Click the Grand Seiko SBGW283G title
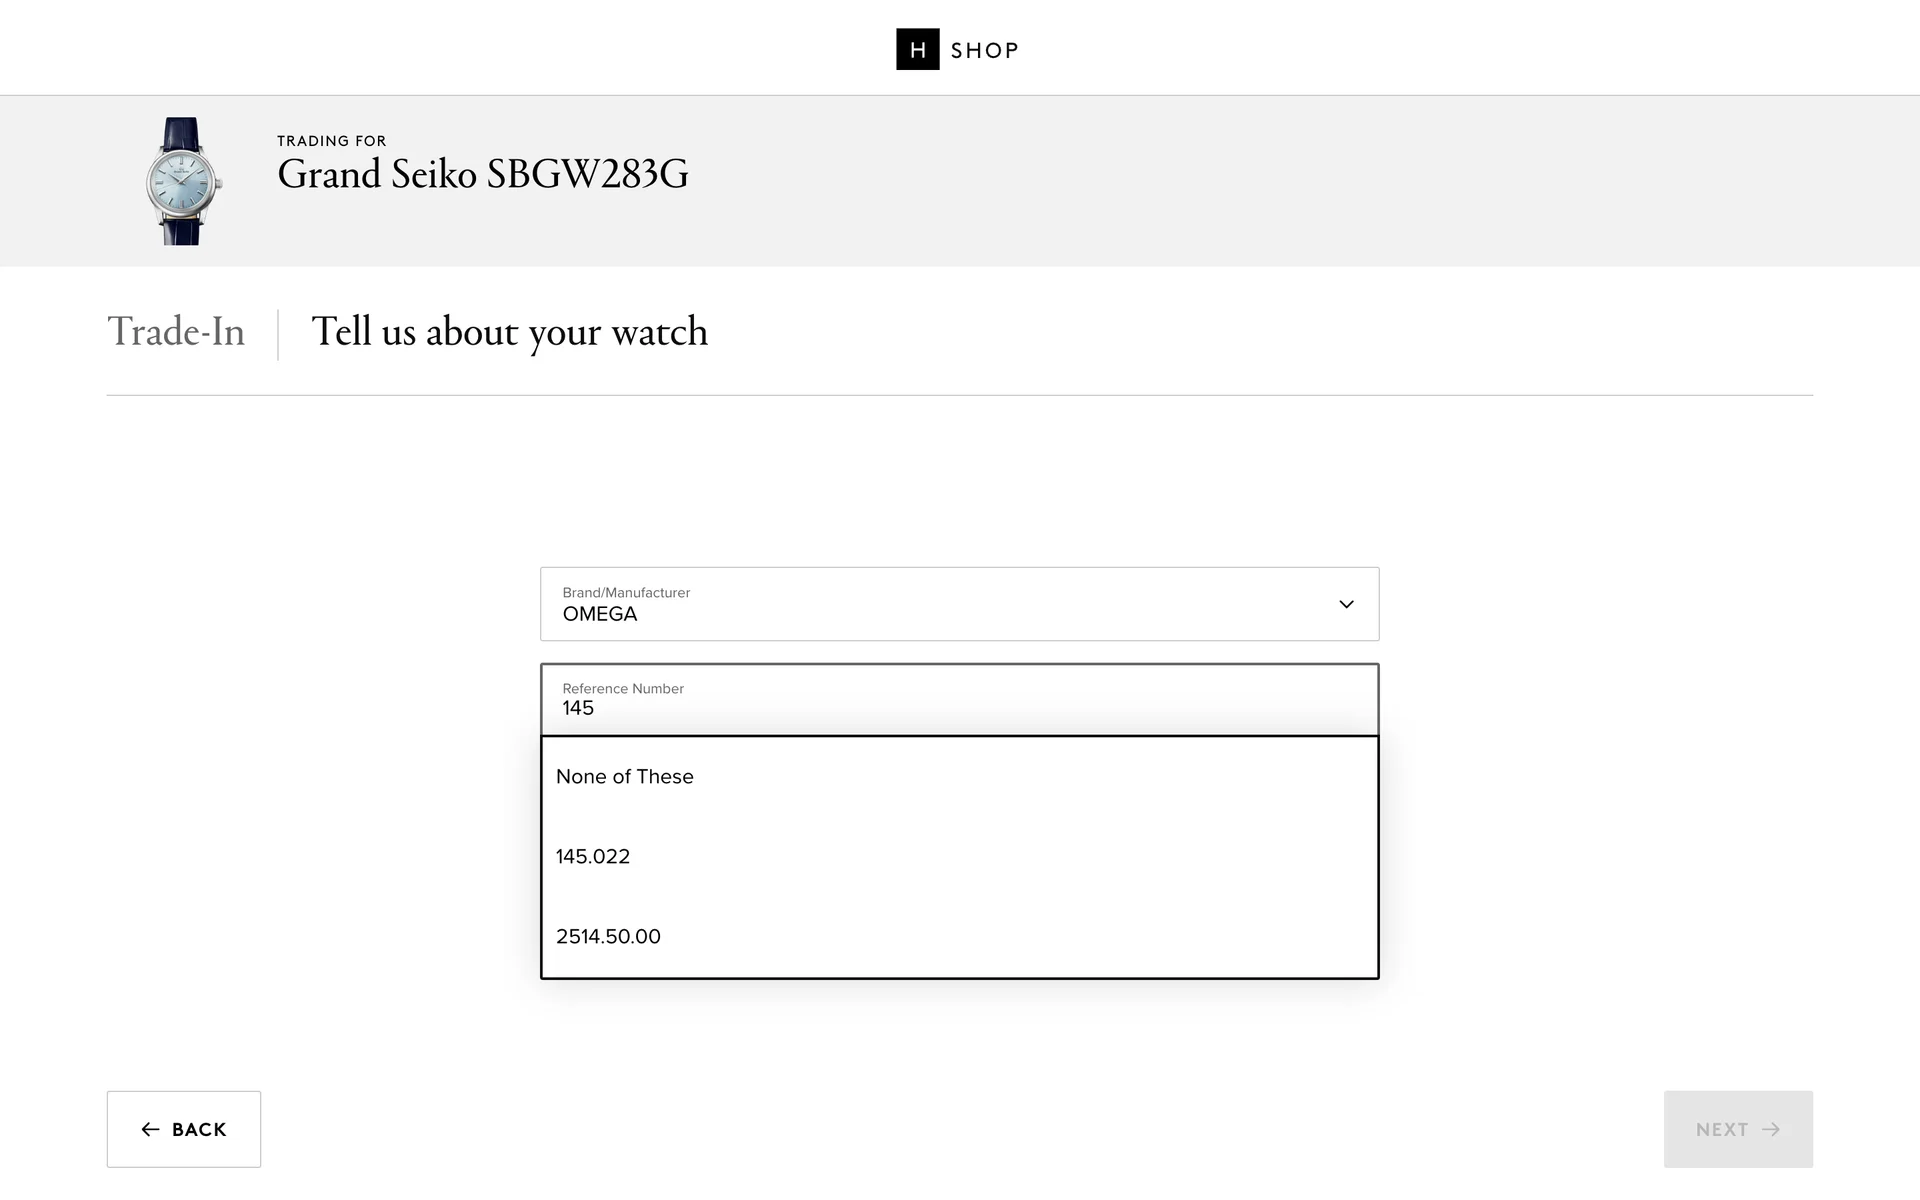 [482, 175]
